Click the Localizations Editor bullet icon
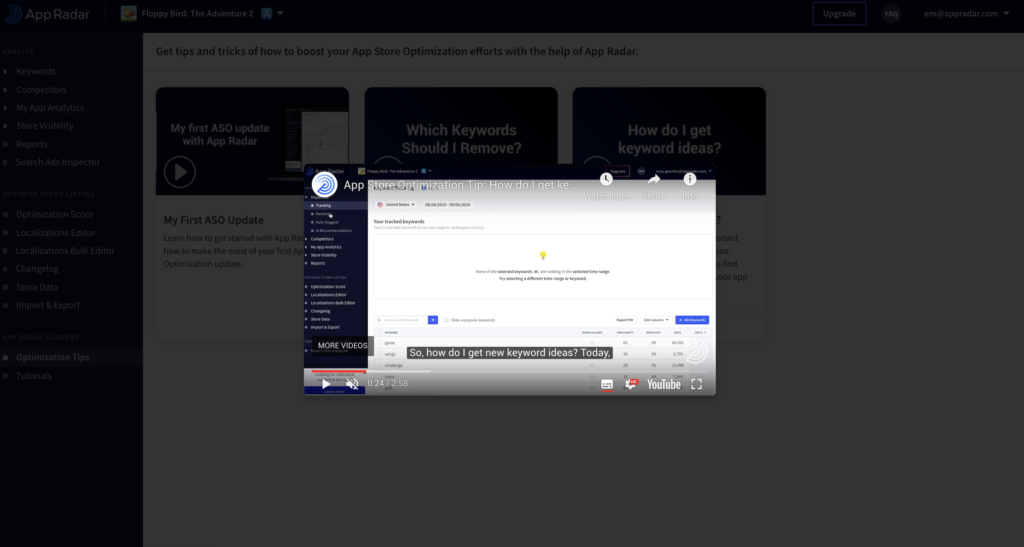Viewport: 1024px width, 547px height. (5, 233)
